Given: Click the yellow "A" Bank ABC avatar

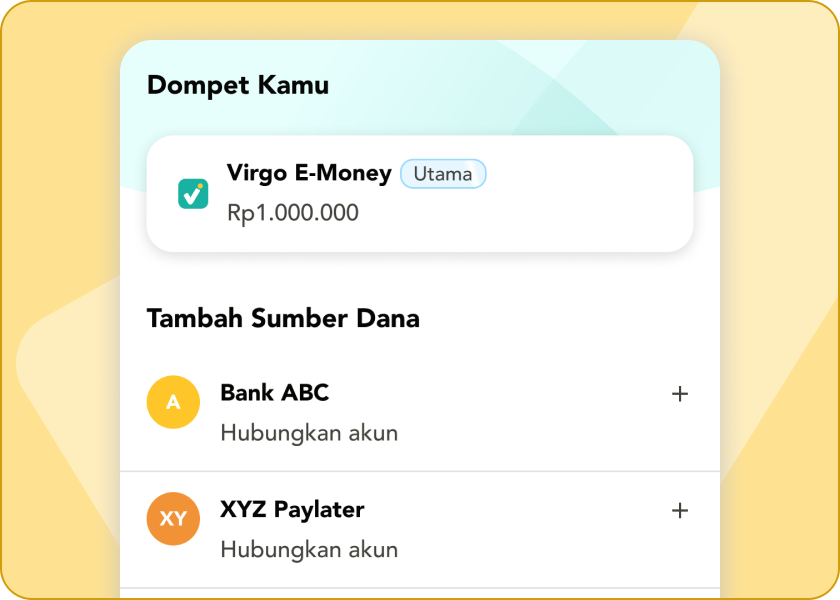Looking at the screenshot, I should click(173, 402).
